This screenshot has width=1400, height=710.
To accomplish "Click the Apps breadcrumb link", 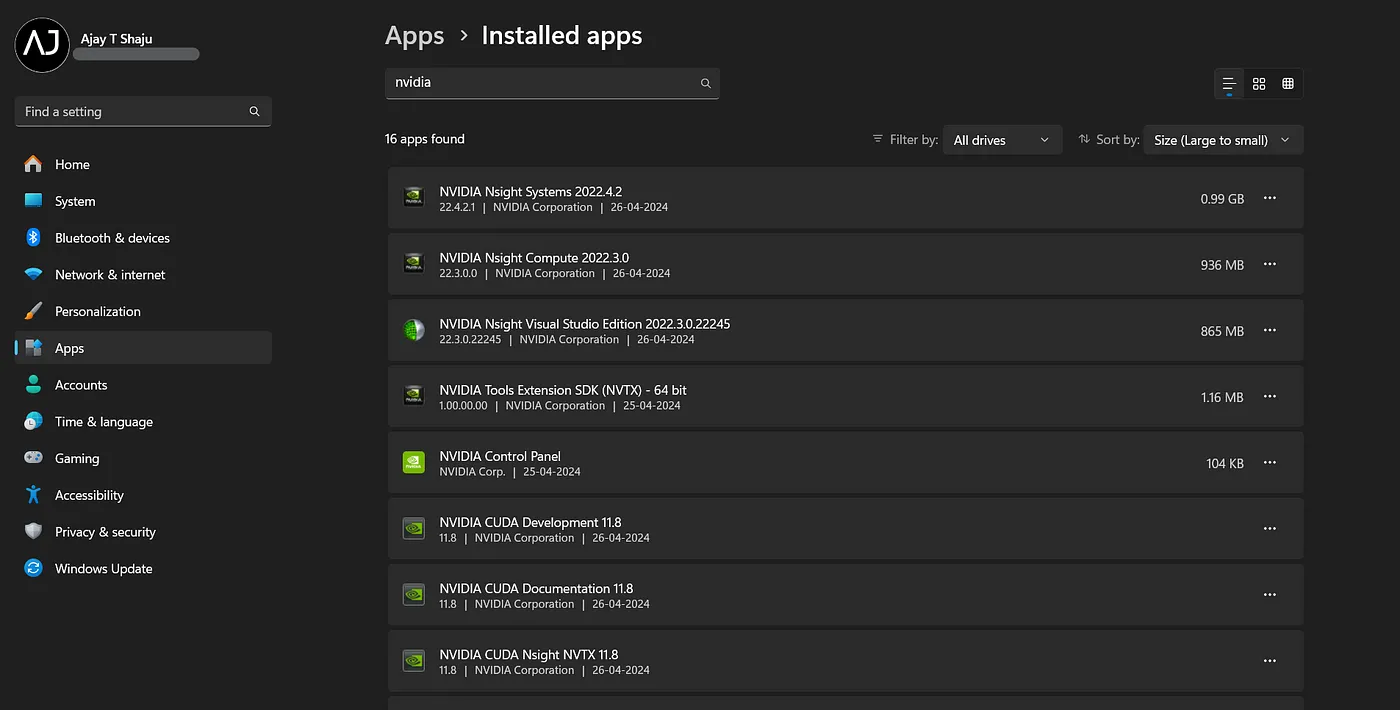I will [414, 36].
